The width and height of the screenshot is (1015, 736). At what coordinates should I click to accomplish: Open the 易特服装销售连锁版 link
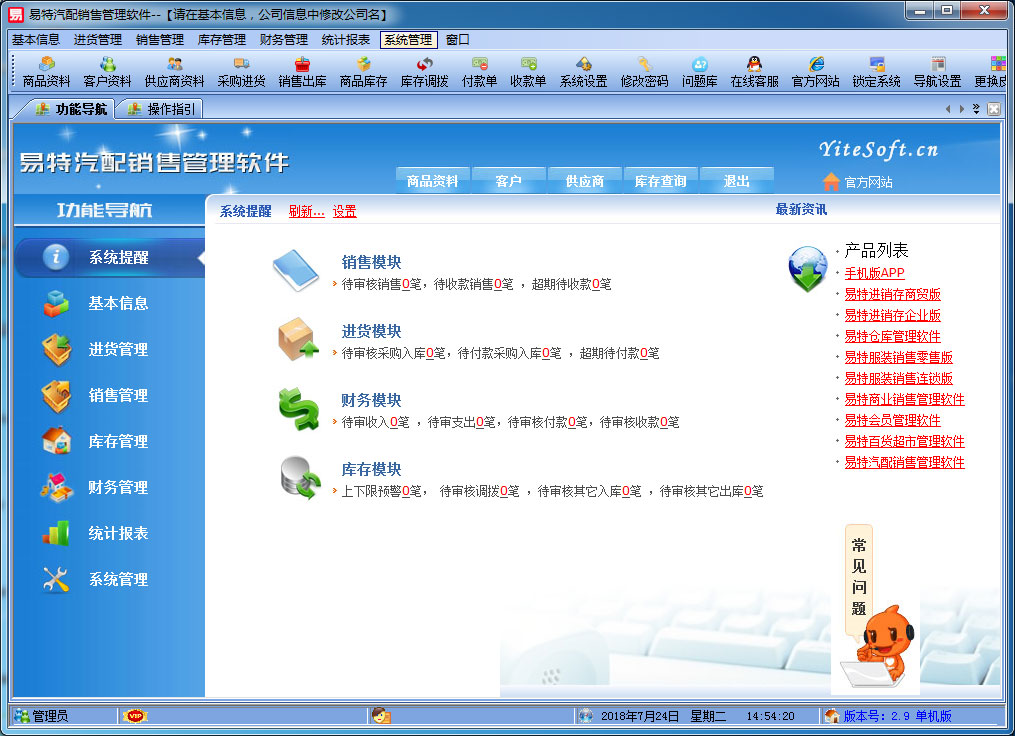[898, 378]
